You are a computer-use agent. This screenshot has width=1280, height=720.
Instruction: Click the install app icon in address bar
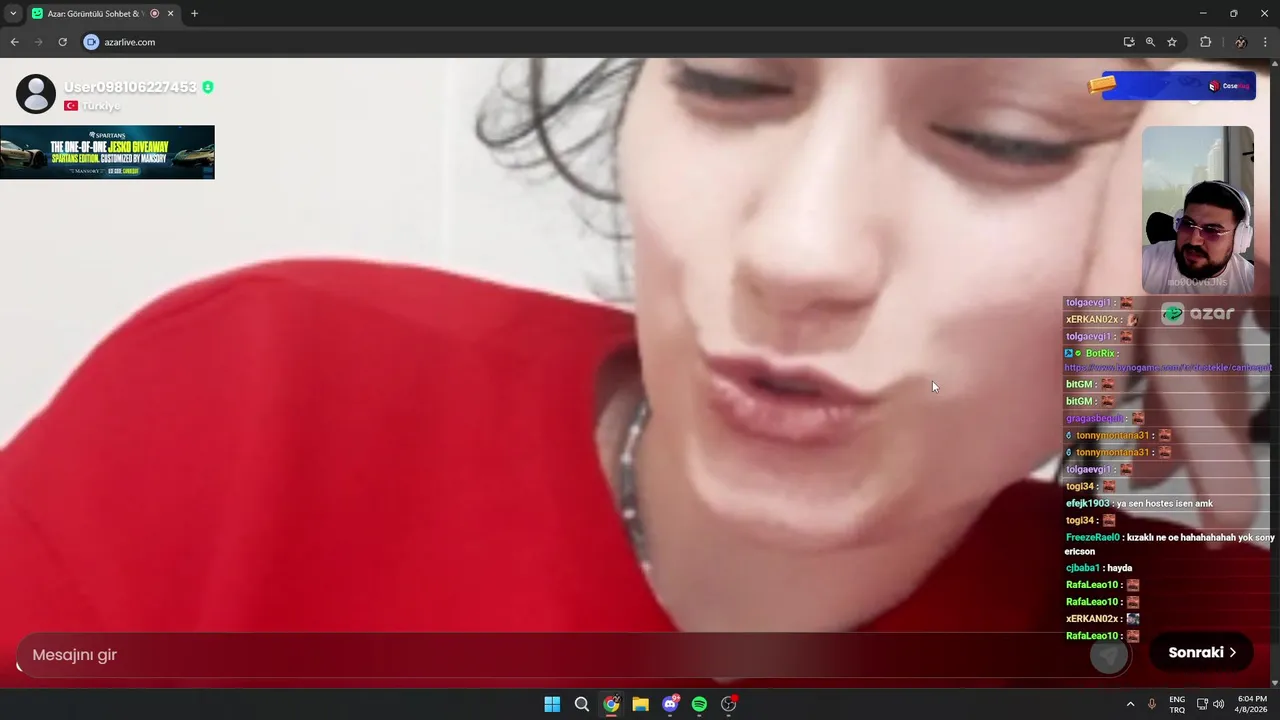[x=1129, y=42]
